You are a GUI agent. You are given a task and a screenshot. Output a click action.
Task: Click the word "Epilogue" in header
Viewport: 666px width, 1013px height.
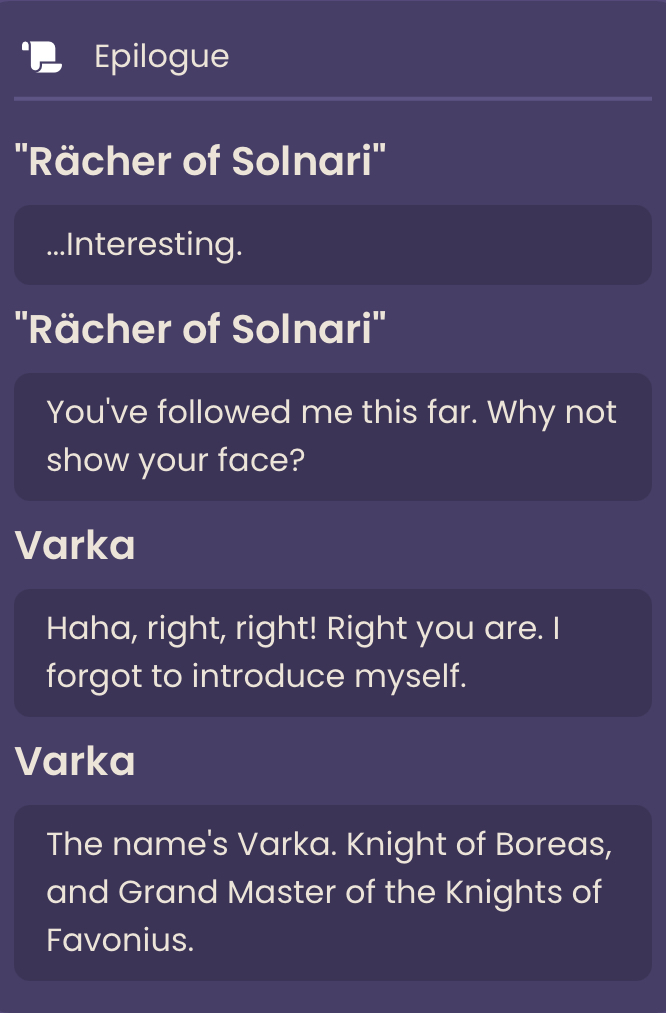point(162,57)
